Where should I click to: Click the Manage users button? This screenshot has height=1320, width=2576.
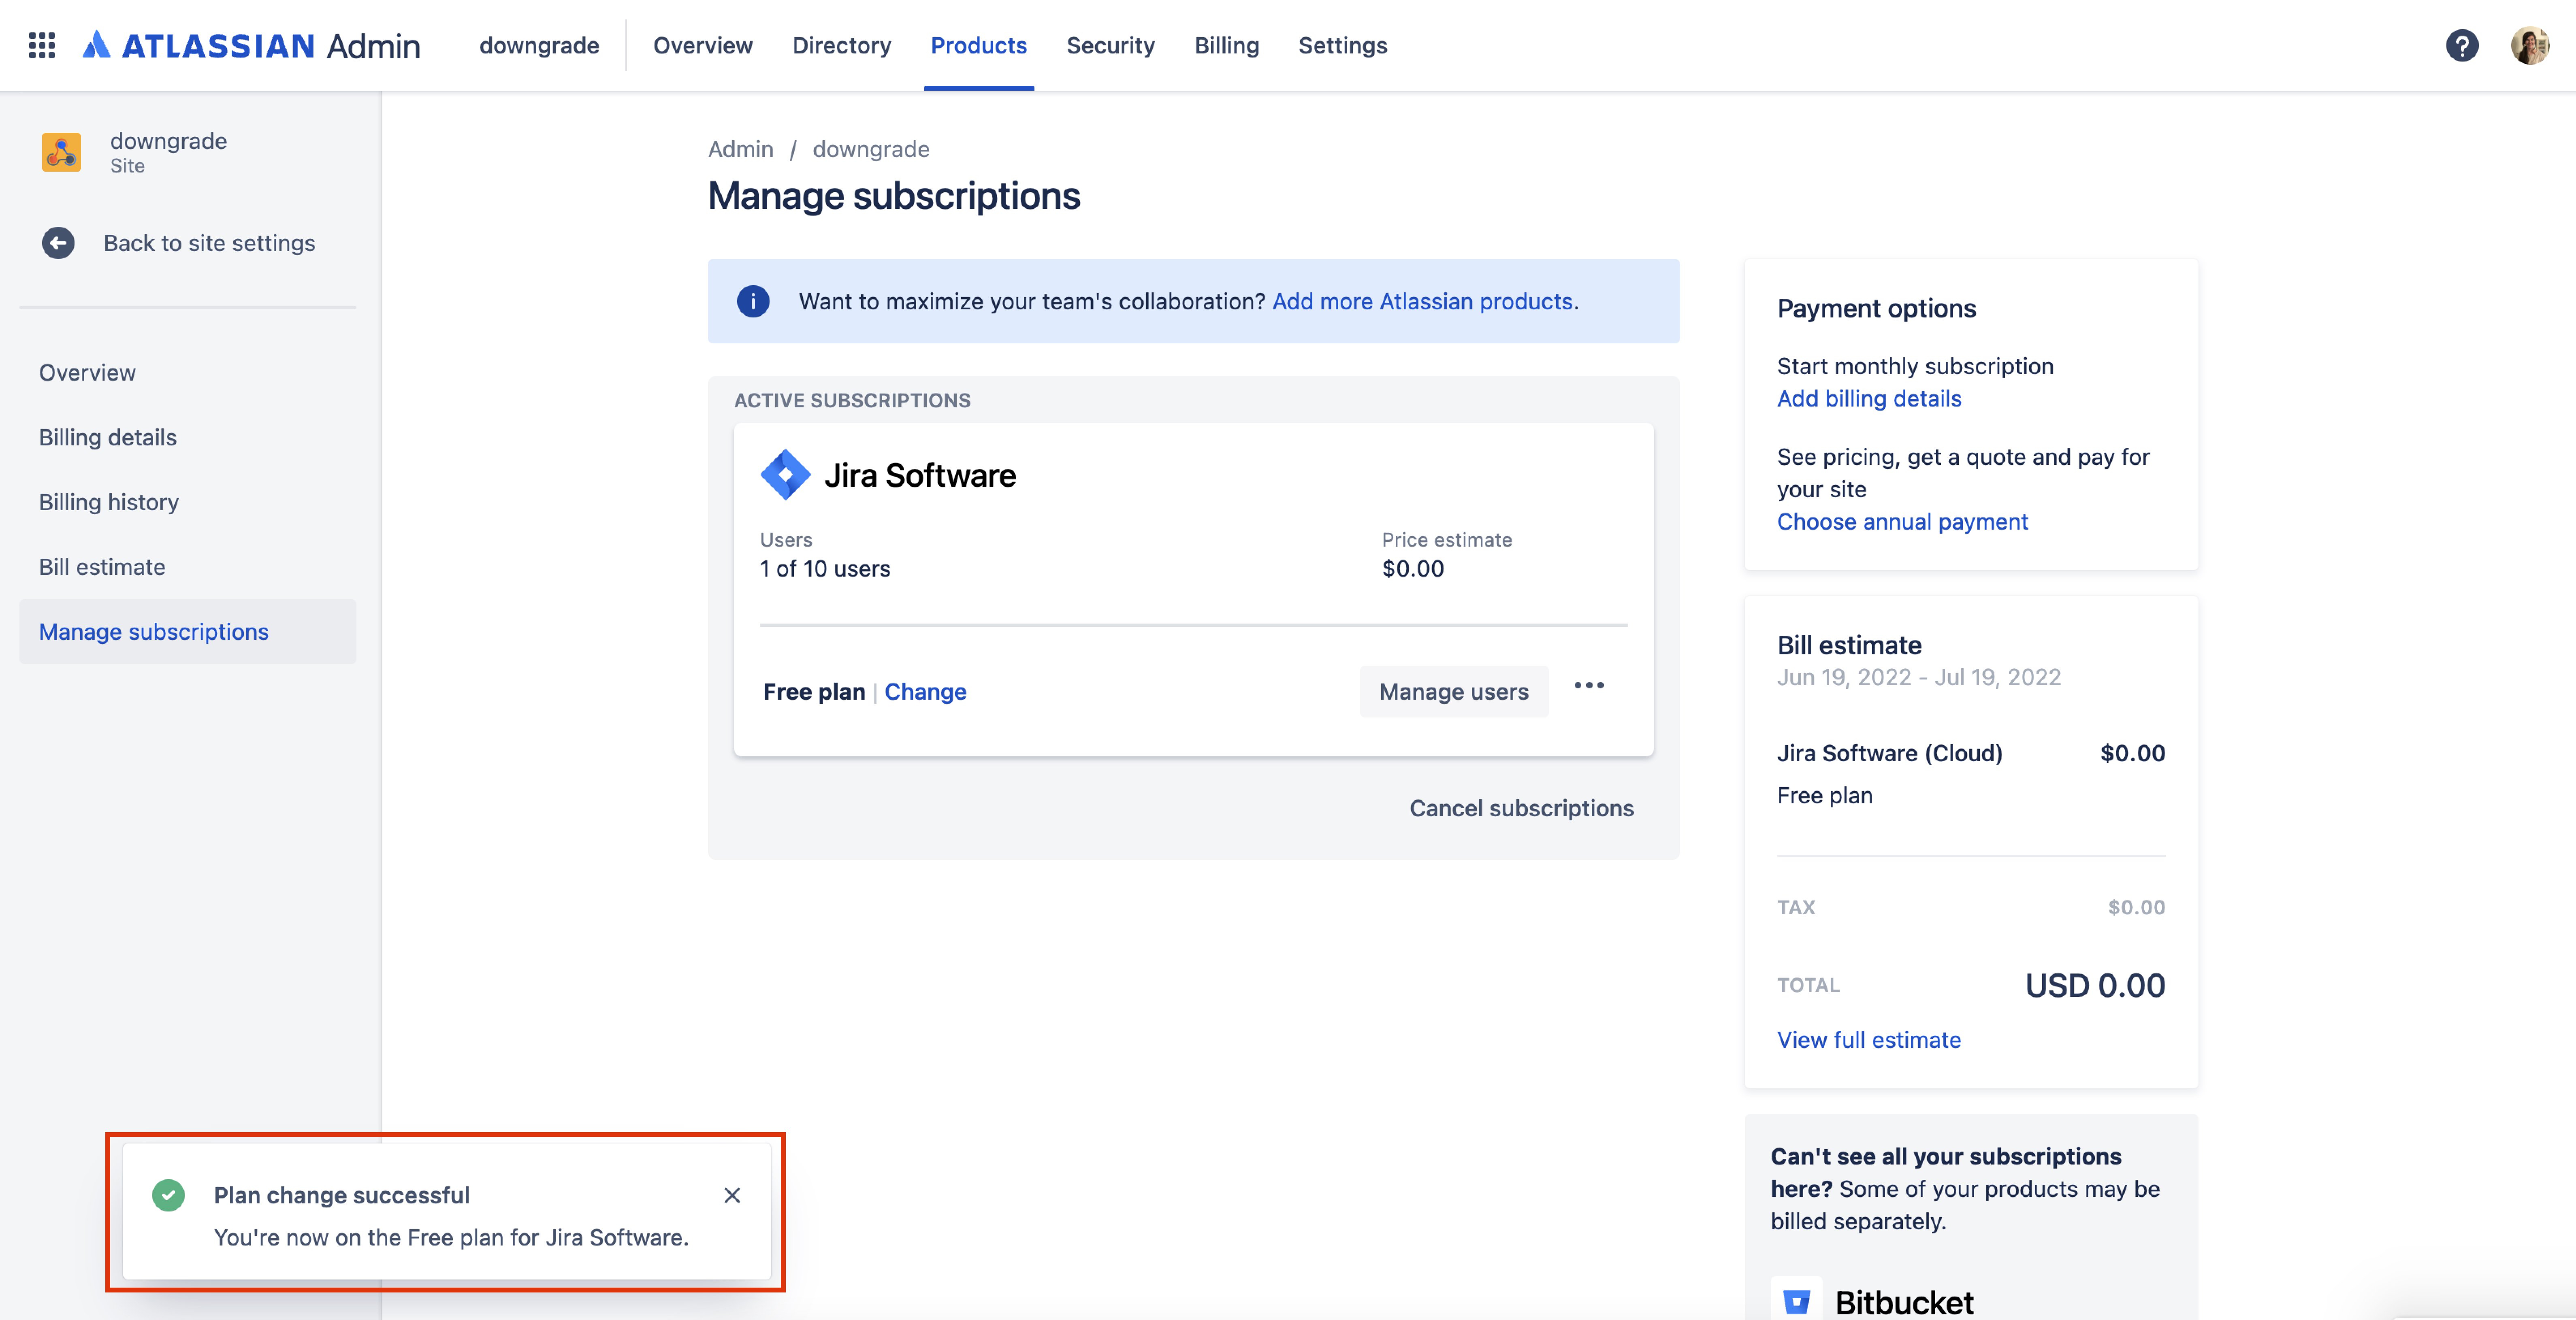tap(1454, 692)
